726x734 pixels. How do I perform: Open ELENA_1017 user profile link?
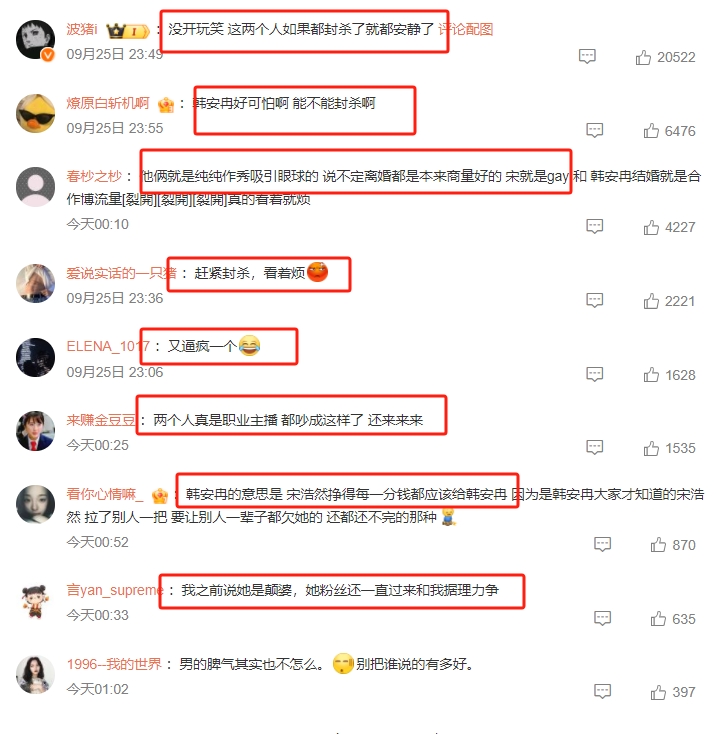[108, 346]
